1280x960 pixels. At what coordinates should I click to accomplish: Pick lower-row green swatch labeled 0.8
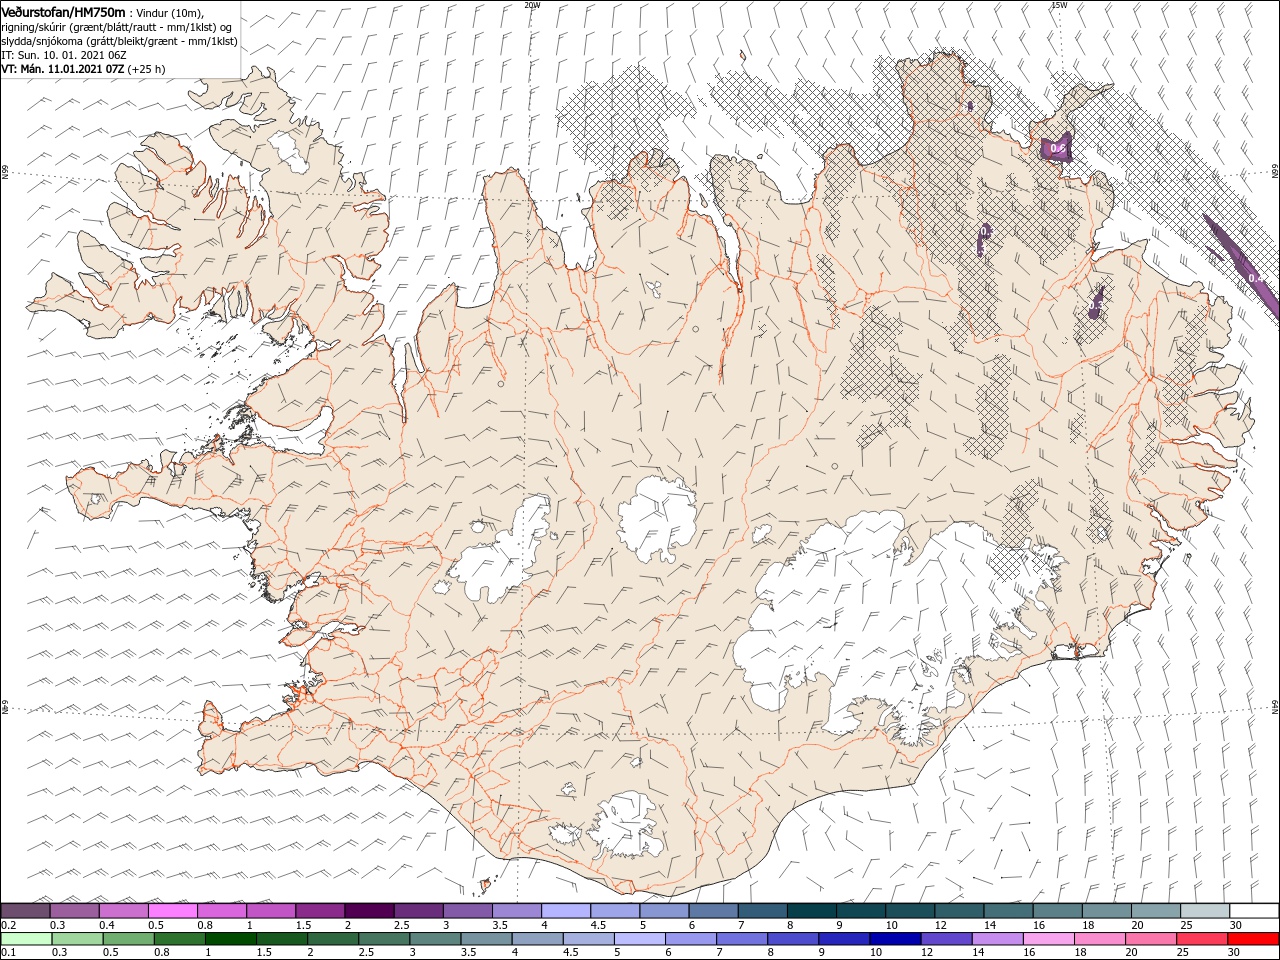(179, 939)
